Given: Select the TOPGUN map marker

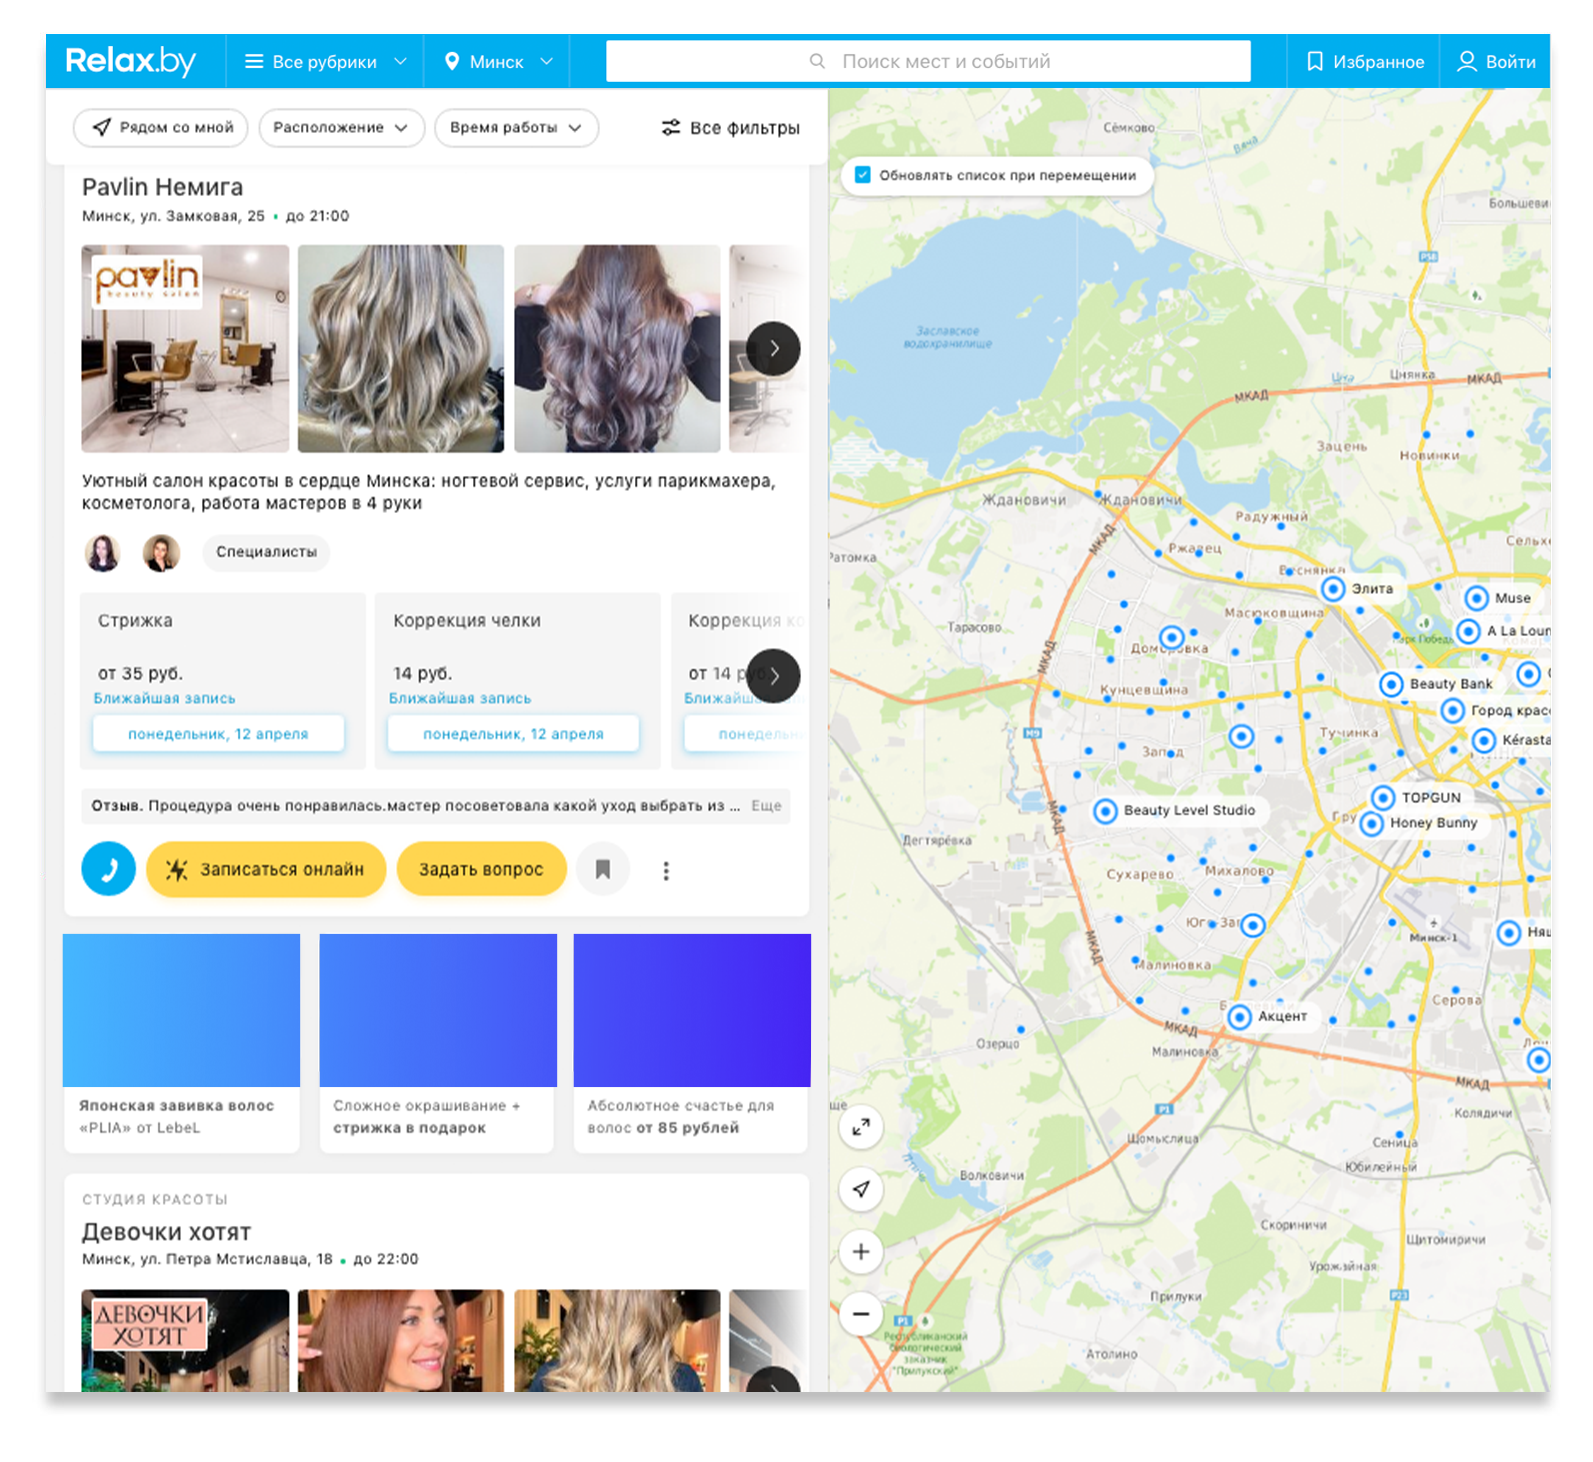Looking at the screenshot, I should click(1383, 797).
